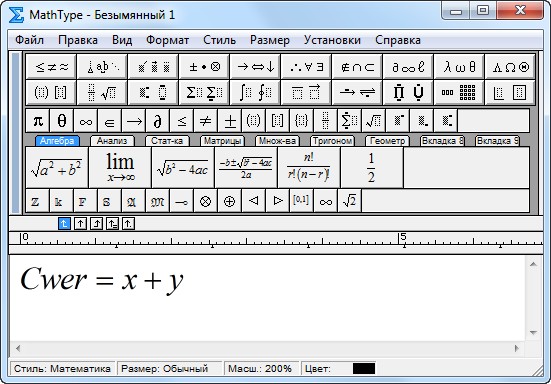The width and height of the screenshot is (551, 384).
Task: Click the Размер: Обычный status field
Action: 170,369
